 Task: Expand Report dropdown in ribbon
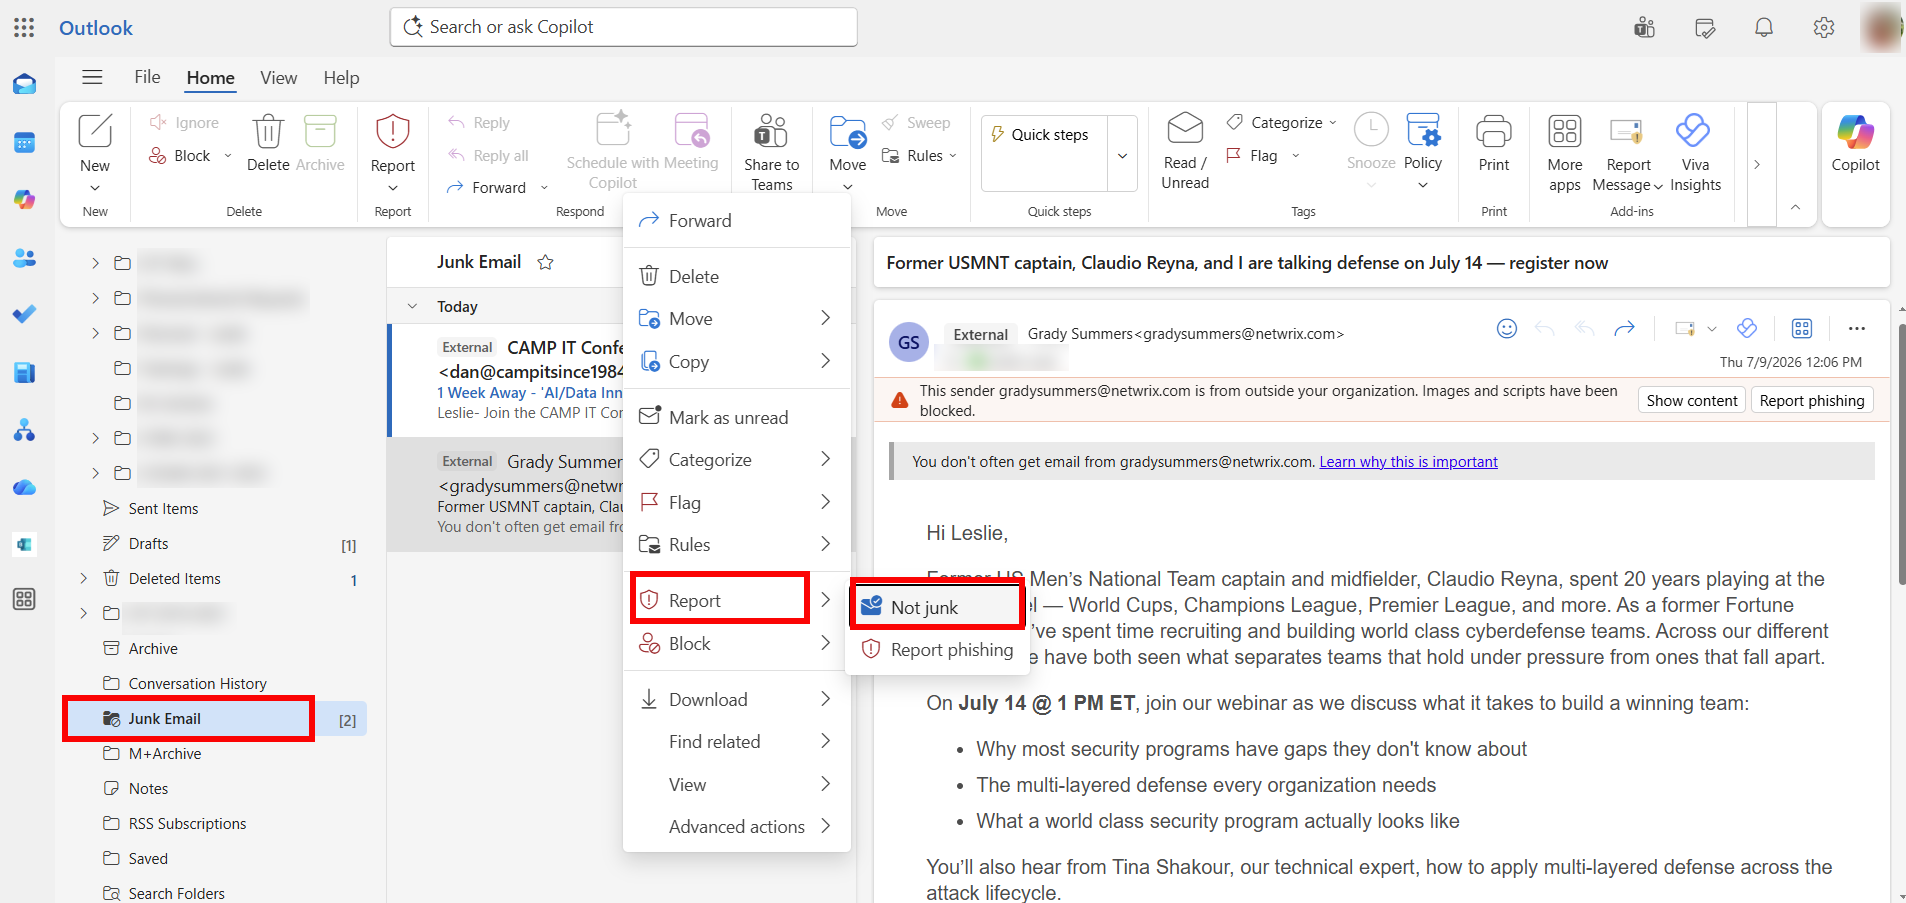[393, 188]
